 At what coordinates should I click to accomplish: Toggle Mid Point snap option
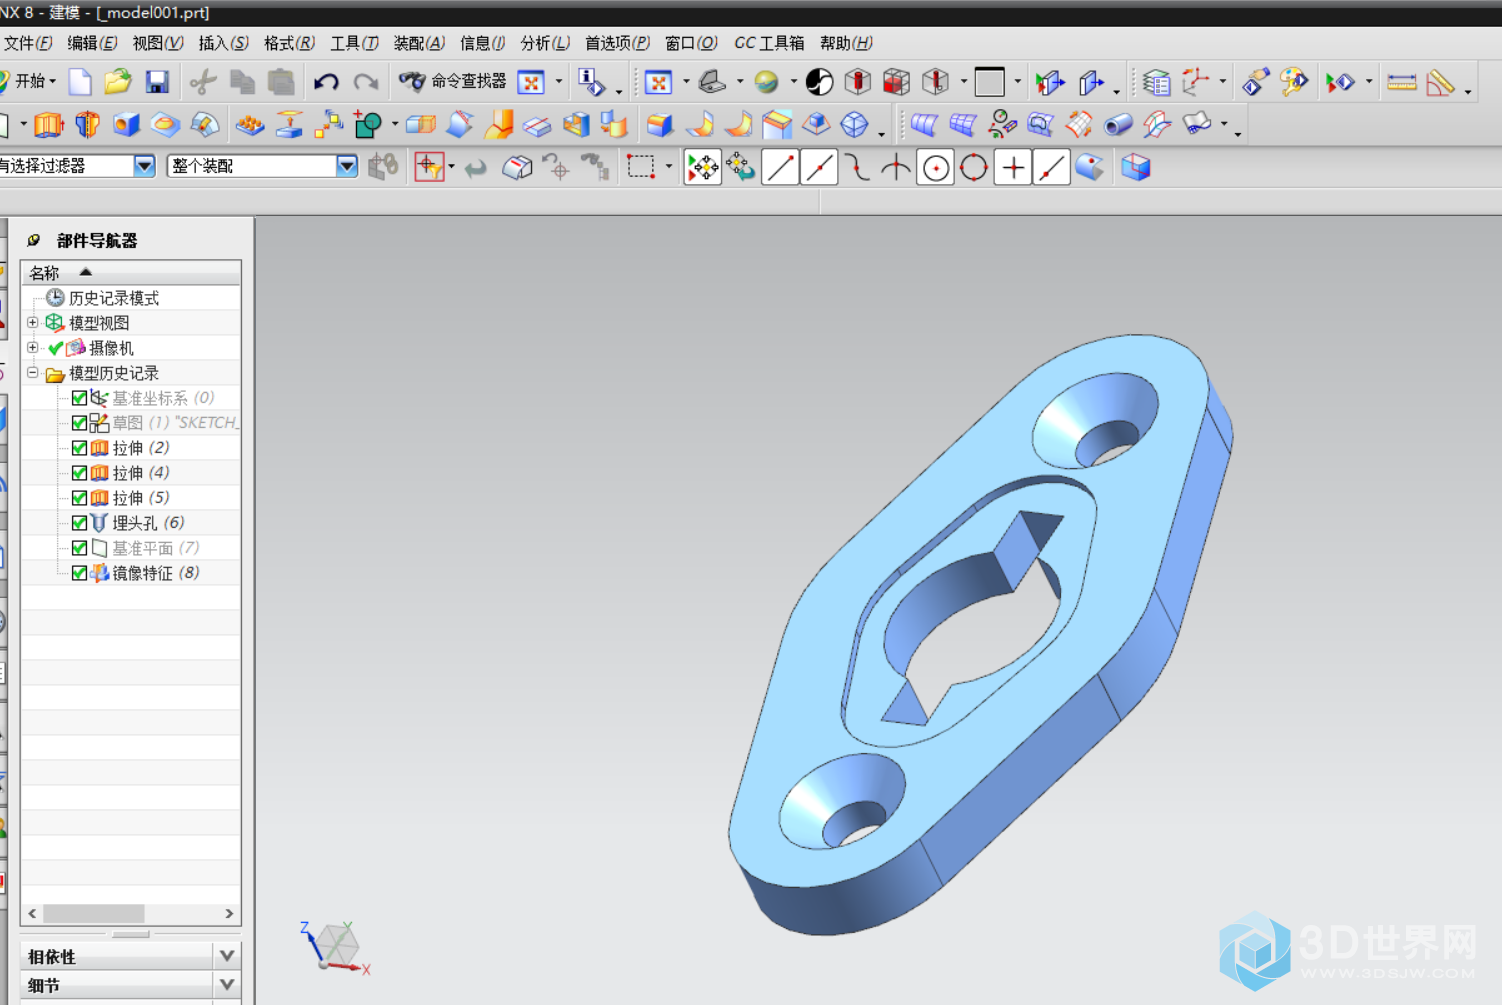pos(820,167)
